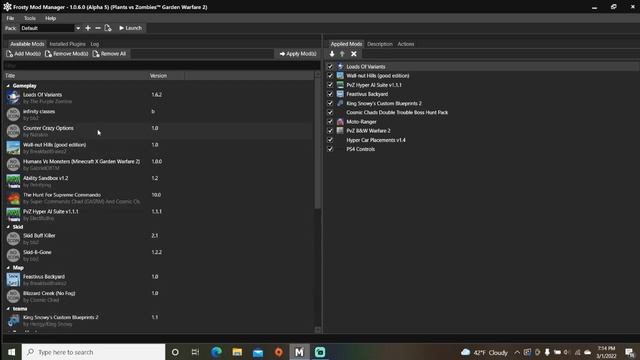Click Counter Crazy Options placeholder icon
Image resolution: width=640 pixels, height=360 pixels.
coord(13,131)
